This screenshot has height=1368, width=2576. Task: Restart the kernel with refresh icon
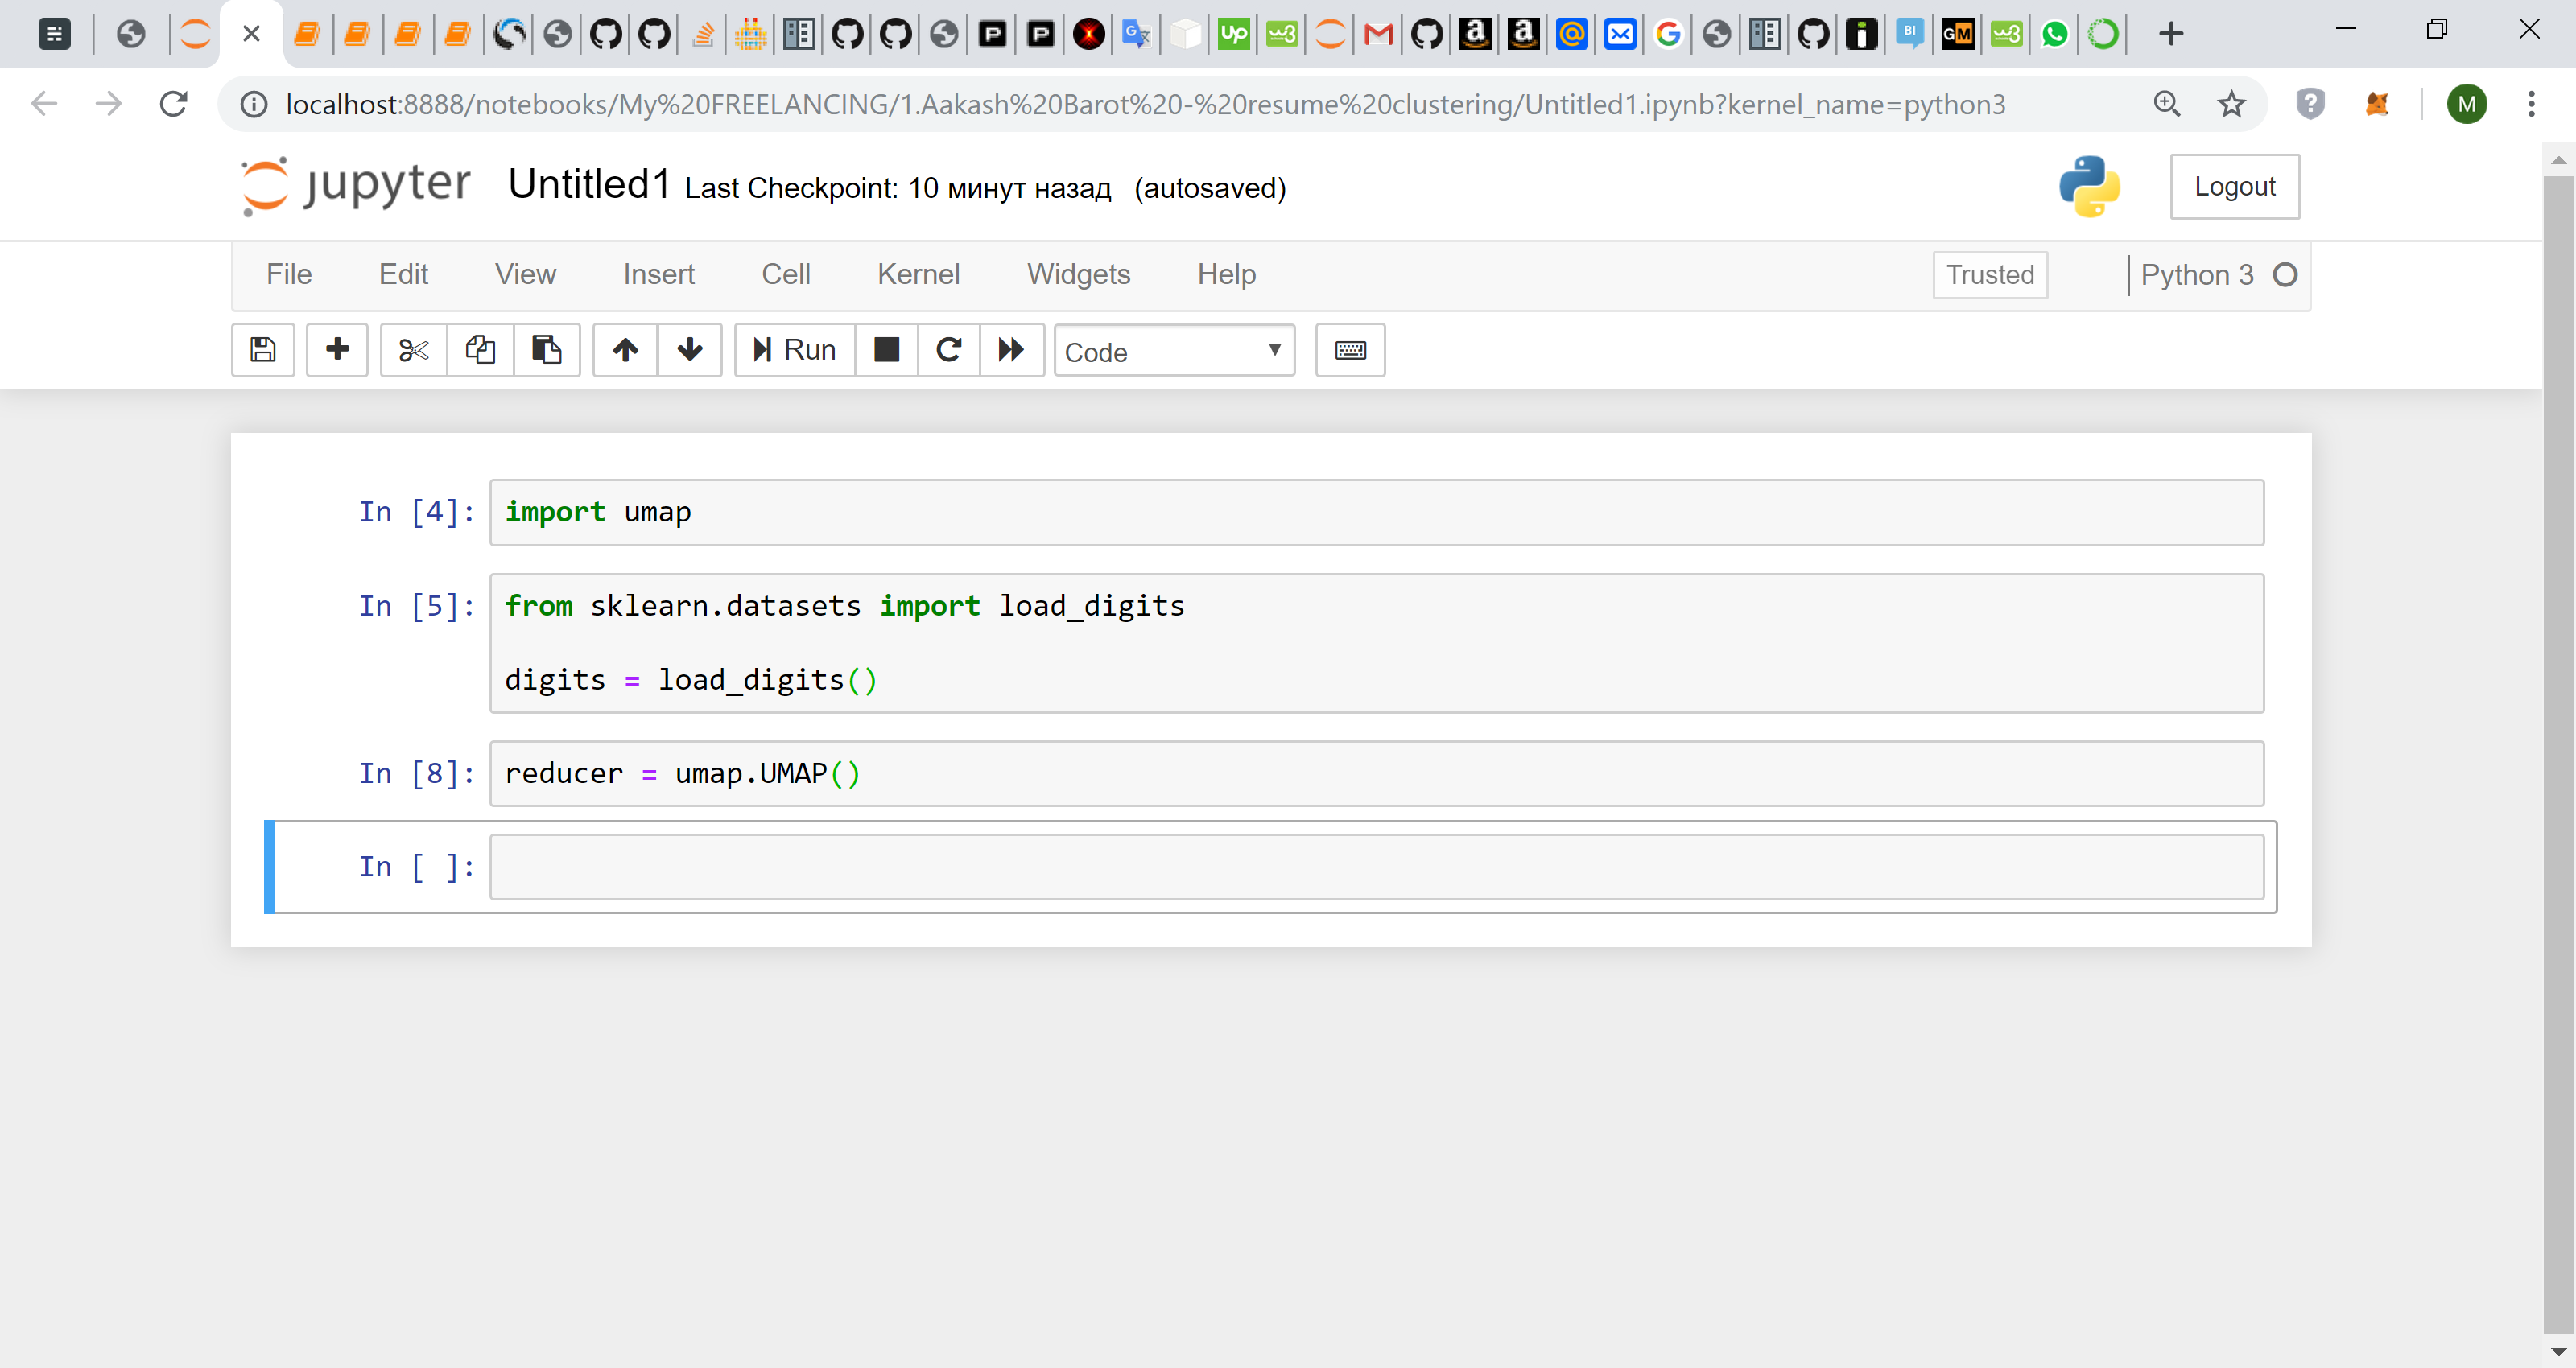point(948,350)
